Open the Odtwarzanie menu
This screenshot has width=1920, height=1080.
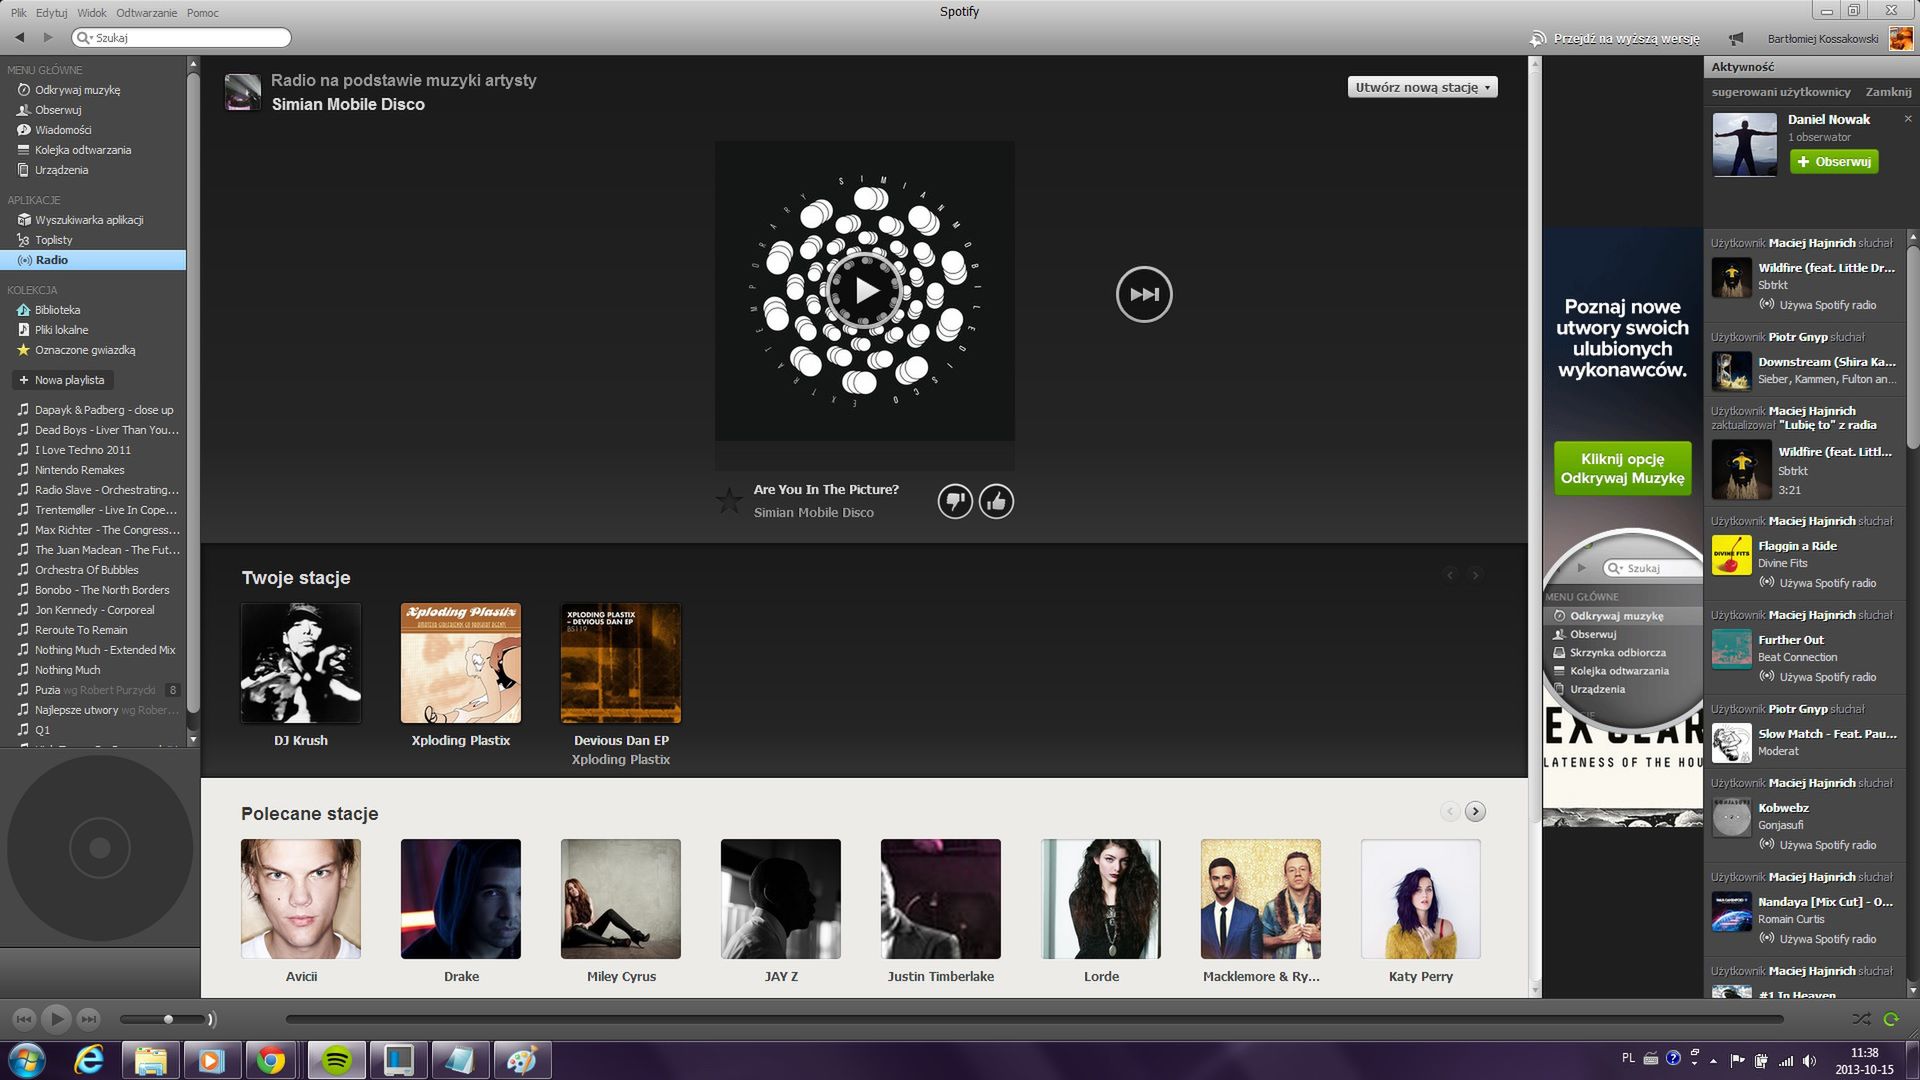point(147,12)
